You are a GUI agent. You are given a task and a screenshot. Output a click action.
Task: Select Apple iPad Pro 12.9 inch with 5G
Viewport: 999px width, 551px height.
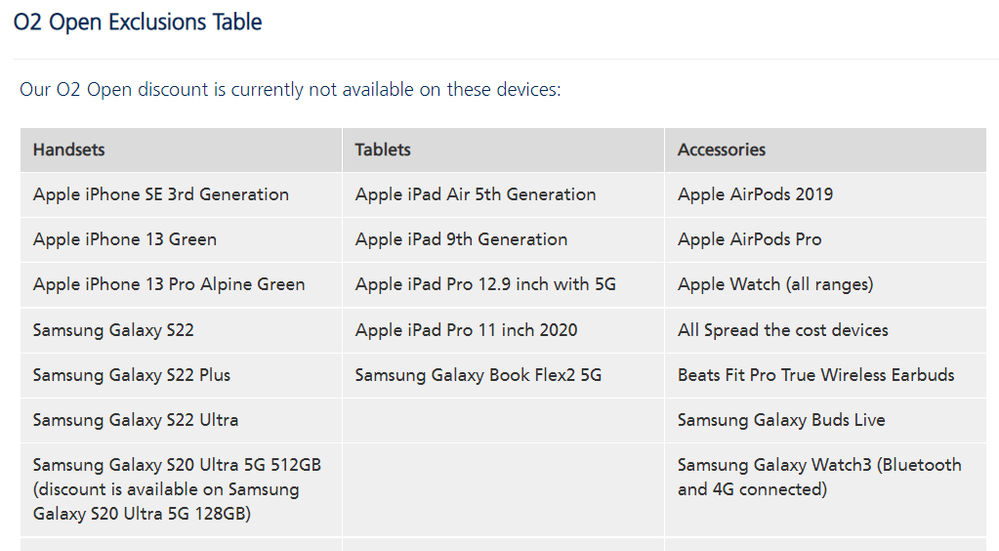[485, 285]
